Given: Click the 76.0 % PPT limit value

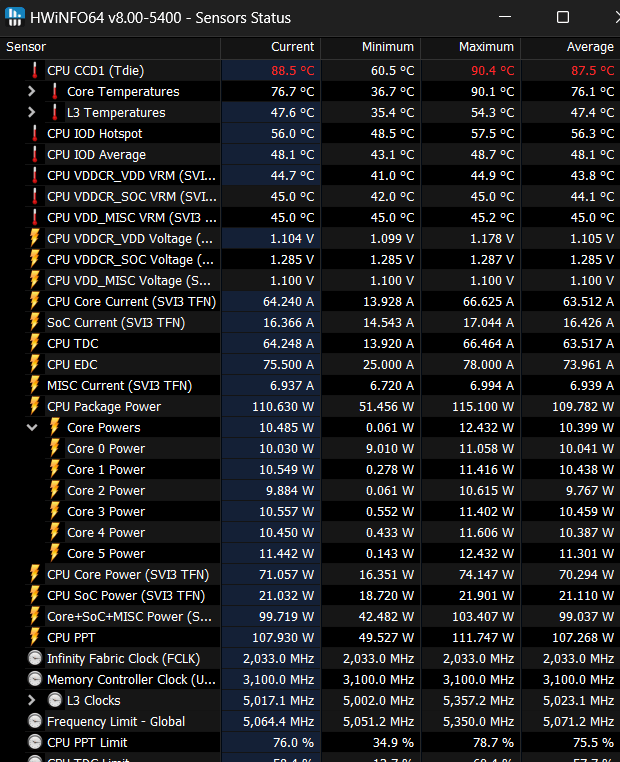Looking at the screenshot, I should 293,743.
